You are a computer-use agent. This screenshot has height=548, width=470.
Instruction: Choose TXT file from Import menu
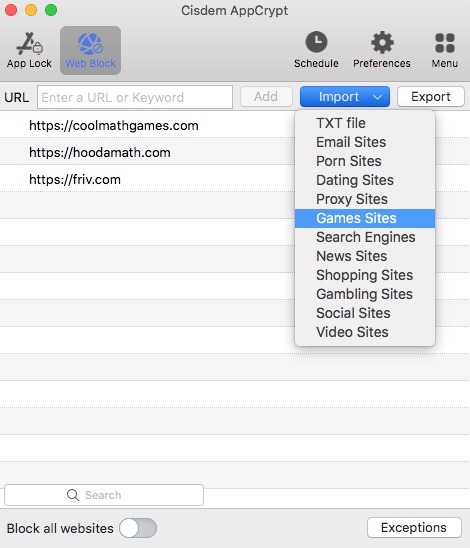(x=365, y=123)
